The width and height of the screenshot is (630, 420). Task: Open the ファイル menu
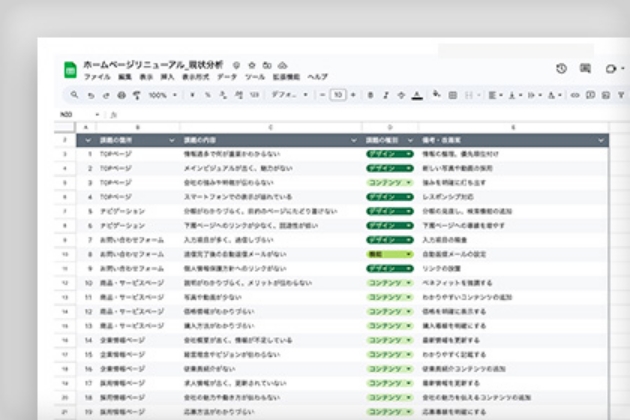tap(97, 77)
